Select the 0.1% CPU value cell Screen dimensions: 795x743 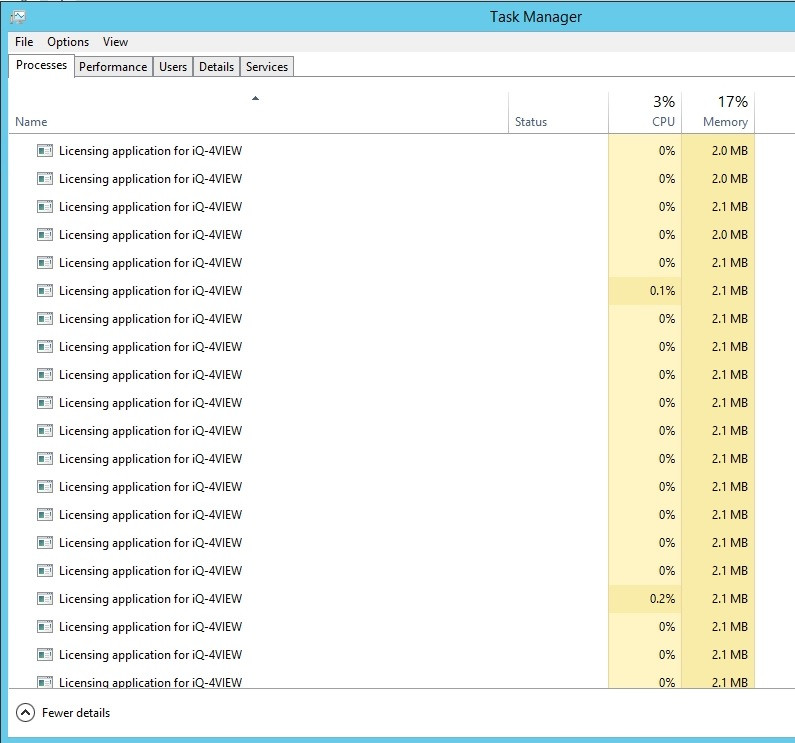pyautogui.click(x=645, y=291)
